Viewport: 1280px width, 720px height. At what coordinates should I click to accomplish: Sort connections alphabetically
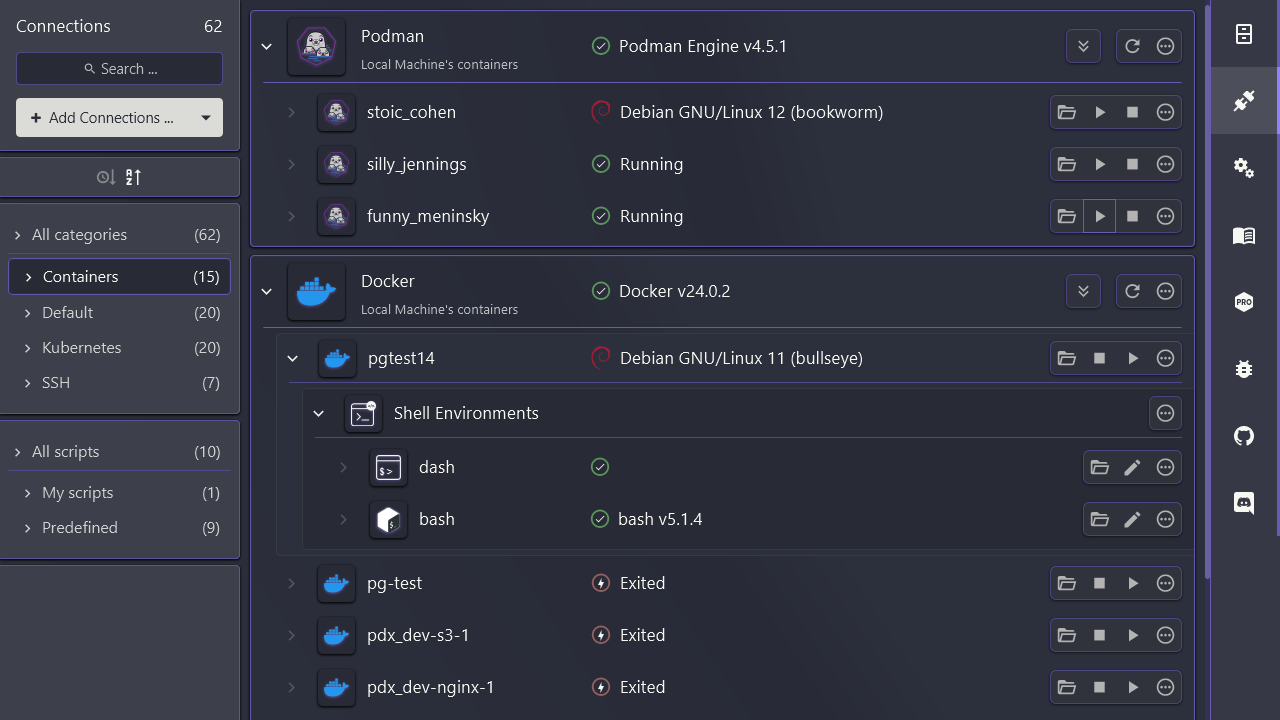(134, 177)
